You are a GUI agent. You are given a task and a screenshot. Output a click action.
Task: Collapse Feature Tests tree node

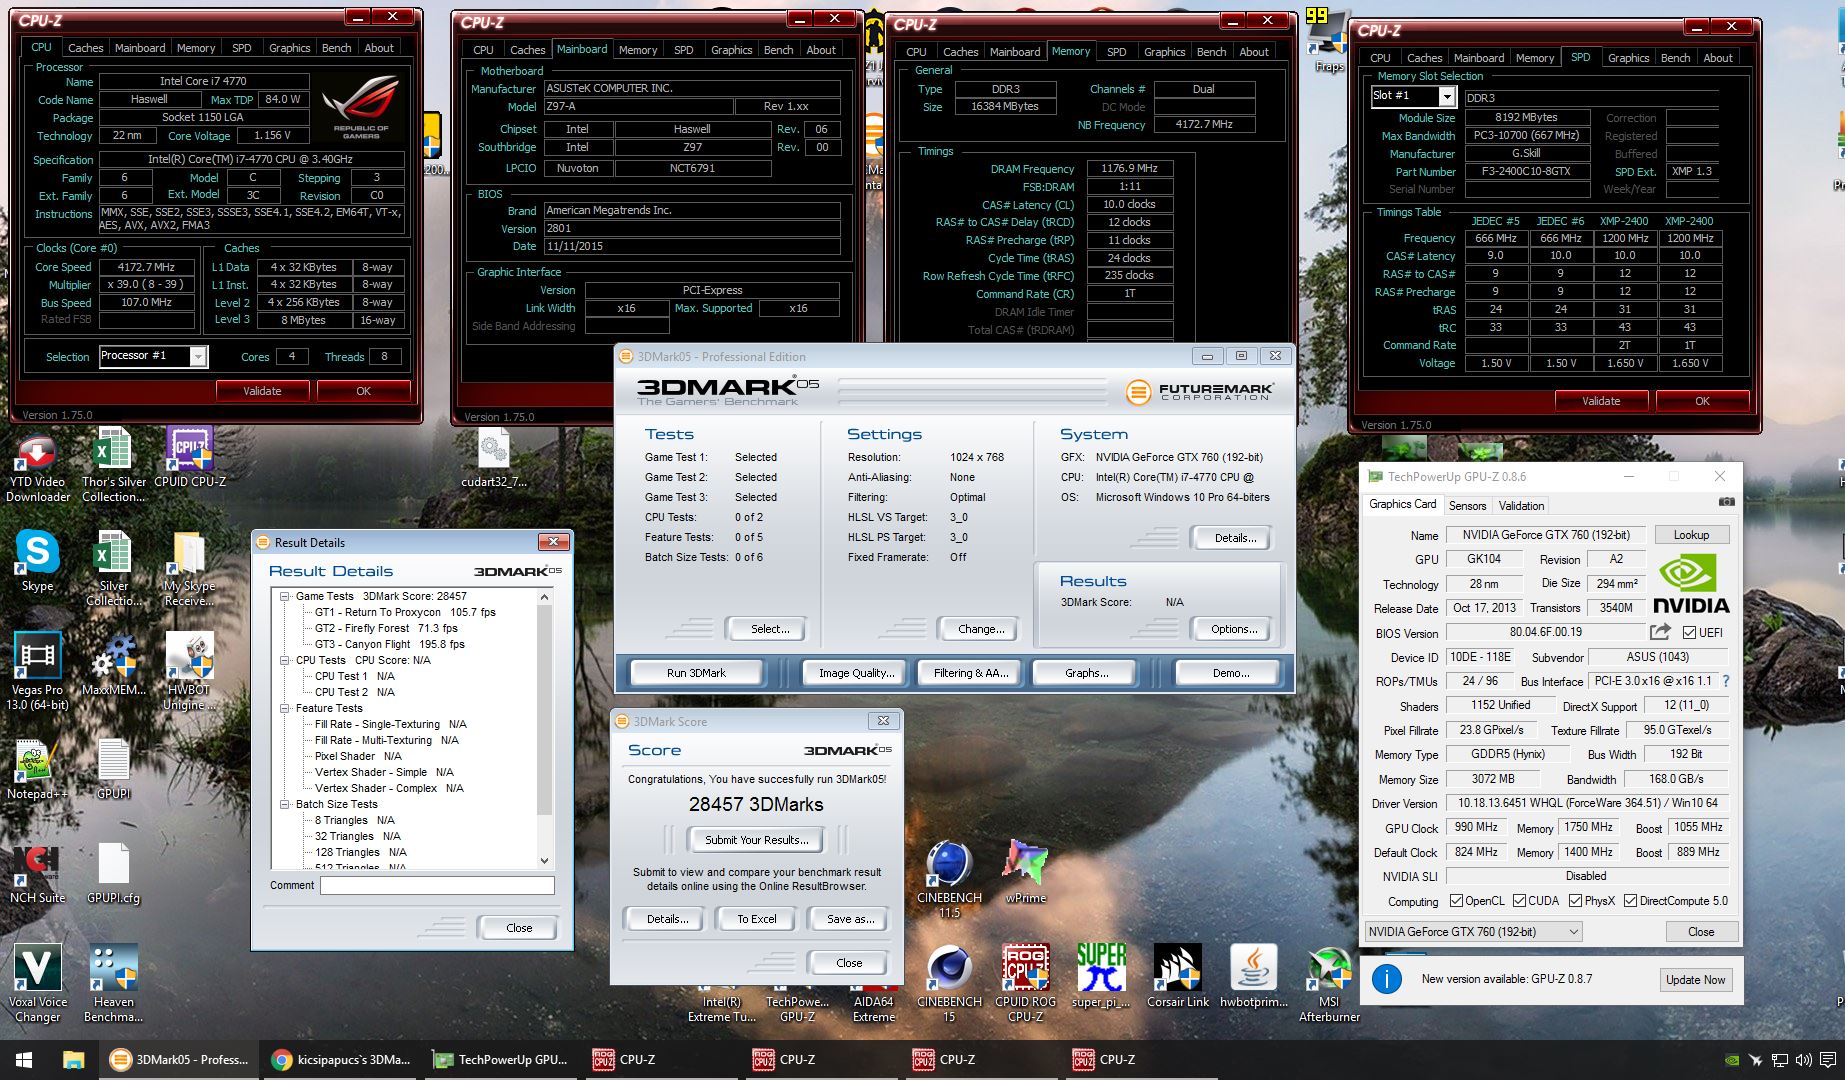285,708
